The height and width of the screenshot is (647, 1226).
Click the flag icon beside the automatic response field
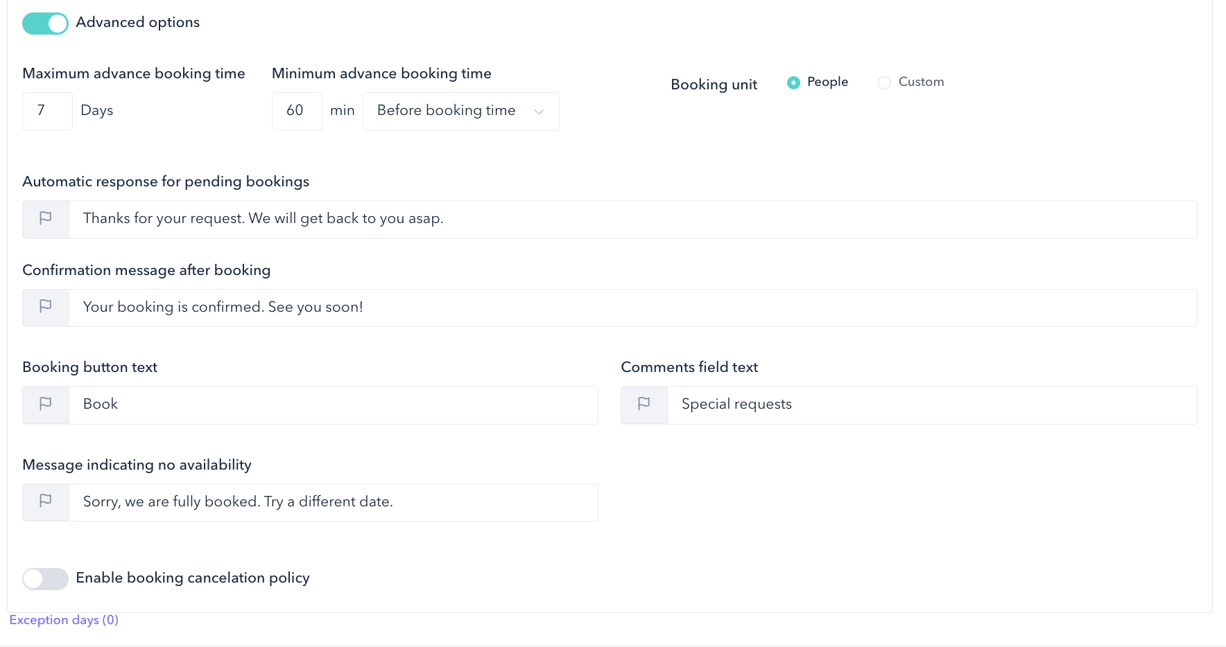pyautogui.click(x=45, y=219)
